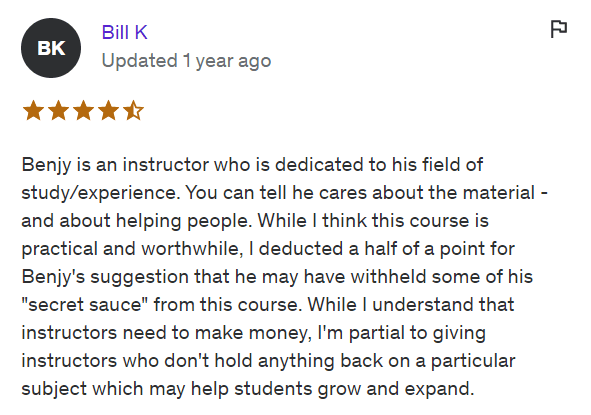
Task: Click the first rating star
Action: (34, 110)
